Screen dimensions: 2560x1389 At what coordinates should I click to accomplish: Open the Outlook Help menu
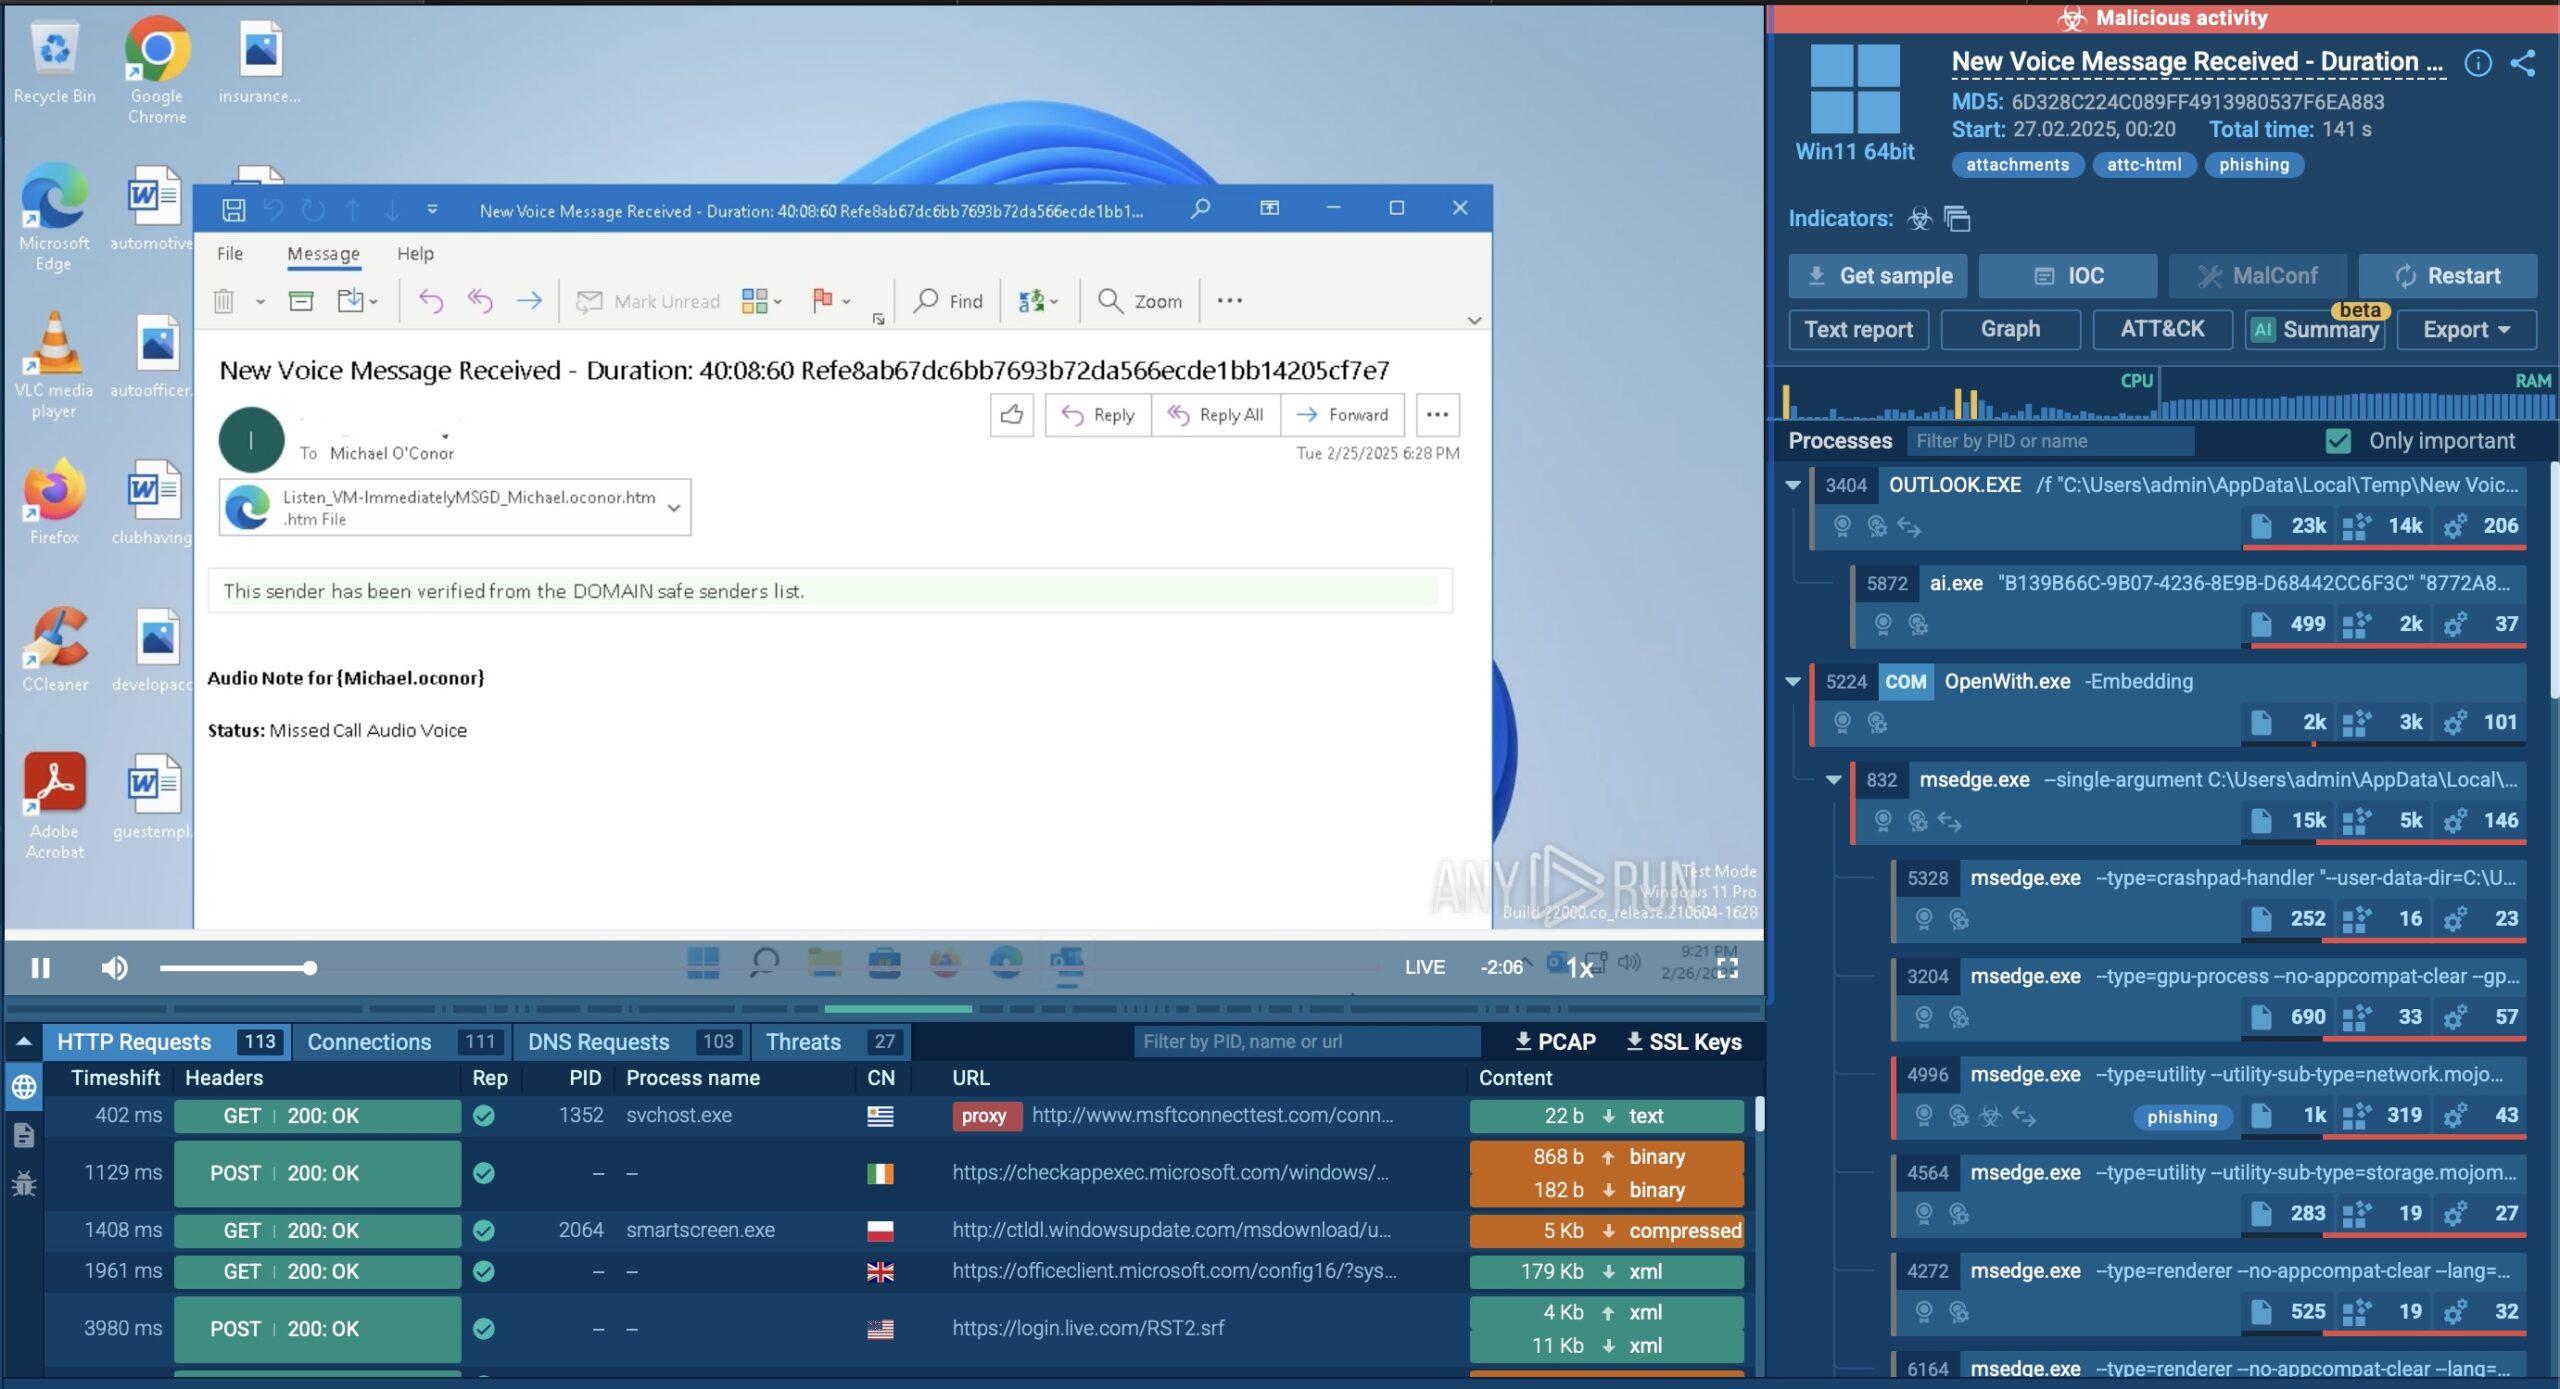pyautogui.click(x=415, y=253)
